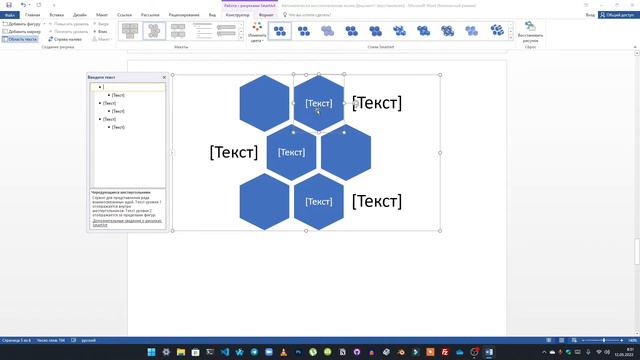Switch to SmartArt Формат tab
This screenshot has width=640, height=360.
click(266, 15)
